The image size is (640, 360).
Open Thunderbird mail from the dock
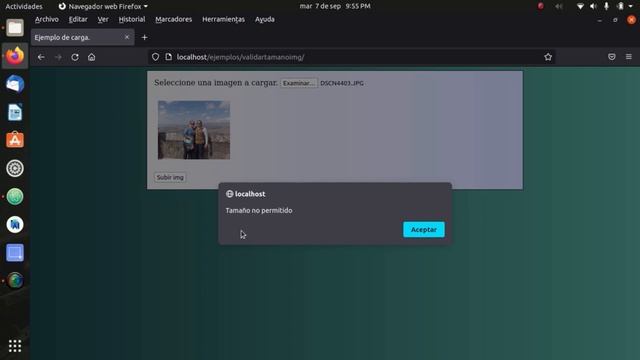(x=15, y=84)
